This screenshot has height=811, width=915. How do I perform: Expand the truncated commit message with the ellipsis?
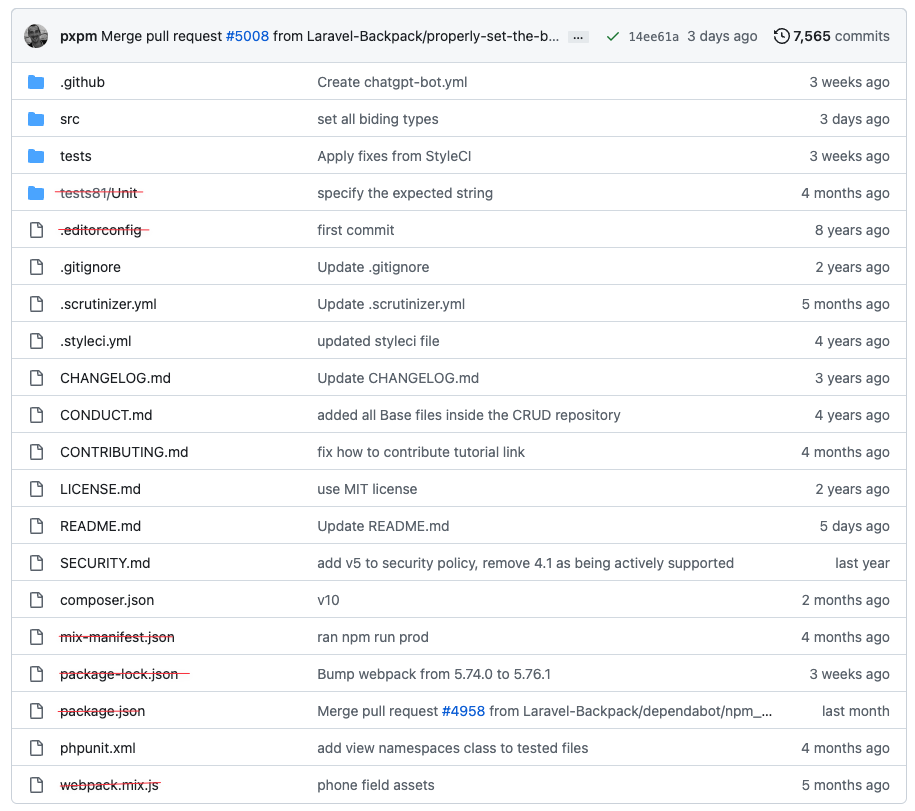point(578,36)
